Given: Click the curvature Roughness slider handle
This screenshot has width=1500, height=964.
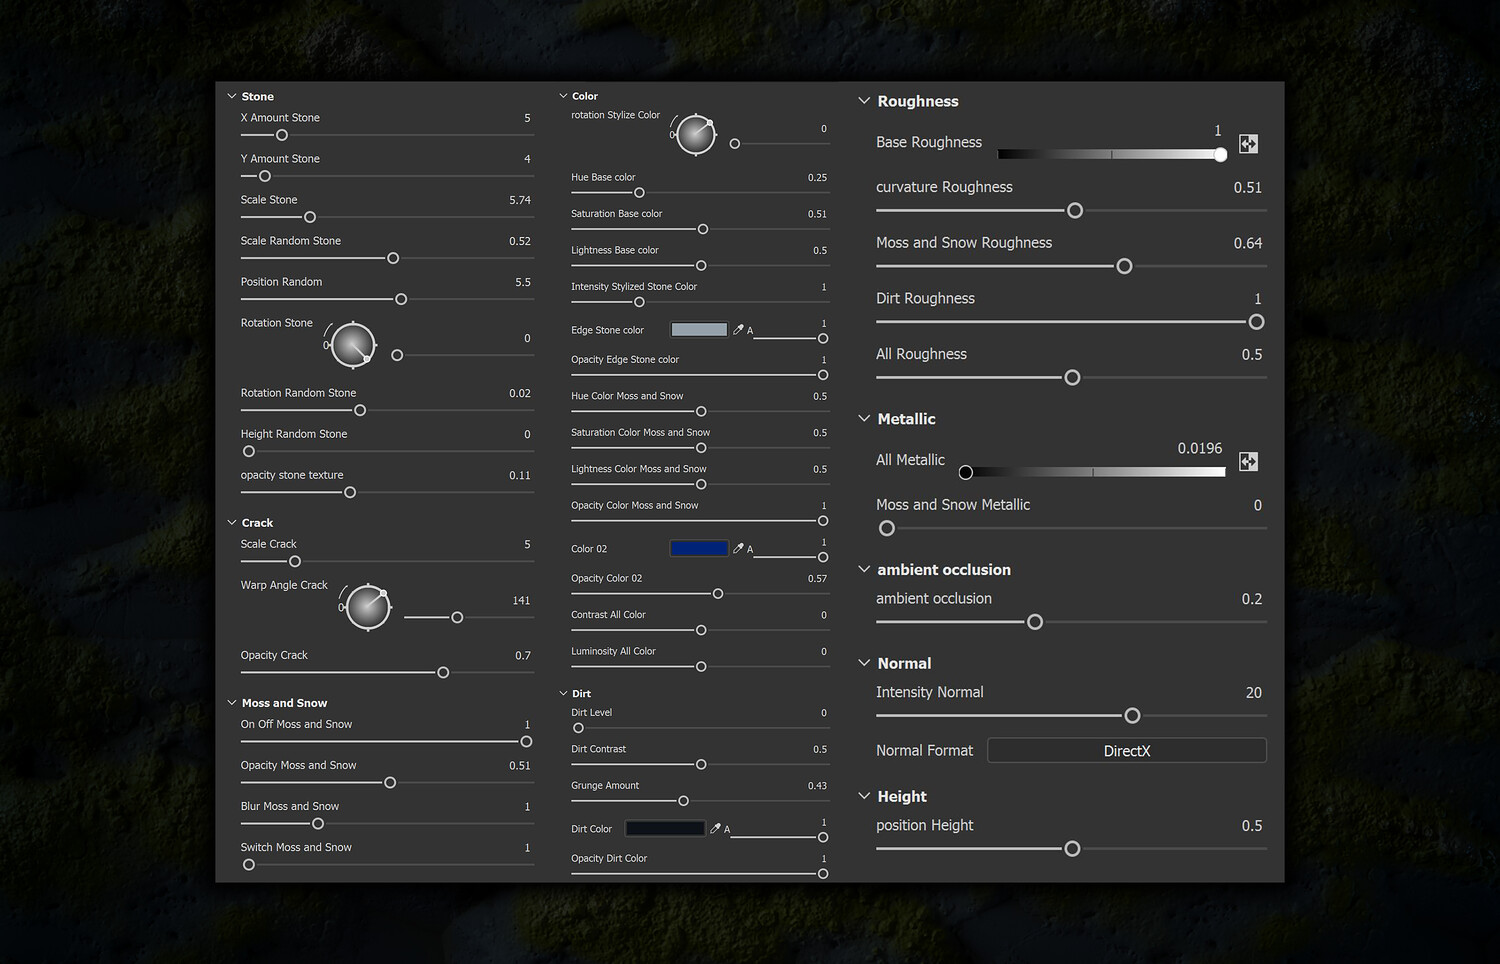Looking at the screenshot, I should (x=1075, y=211).
